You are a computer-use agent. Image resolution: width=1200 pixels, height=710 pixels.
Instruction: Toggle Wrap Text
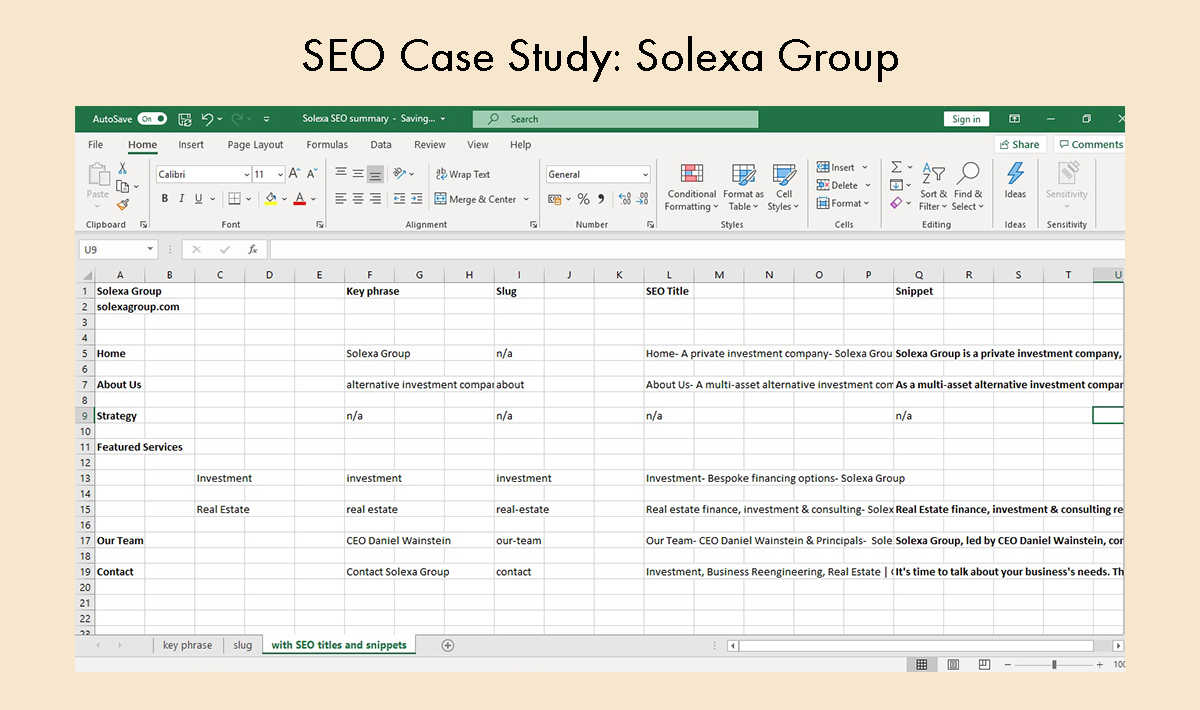click(463, 174)
